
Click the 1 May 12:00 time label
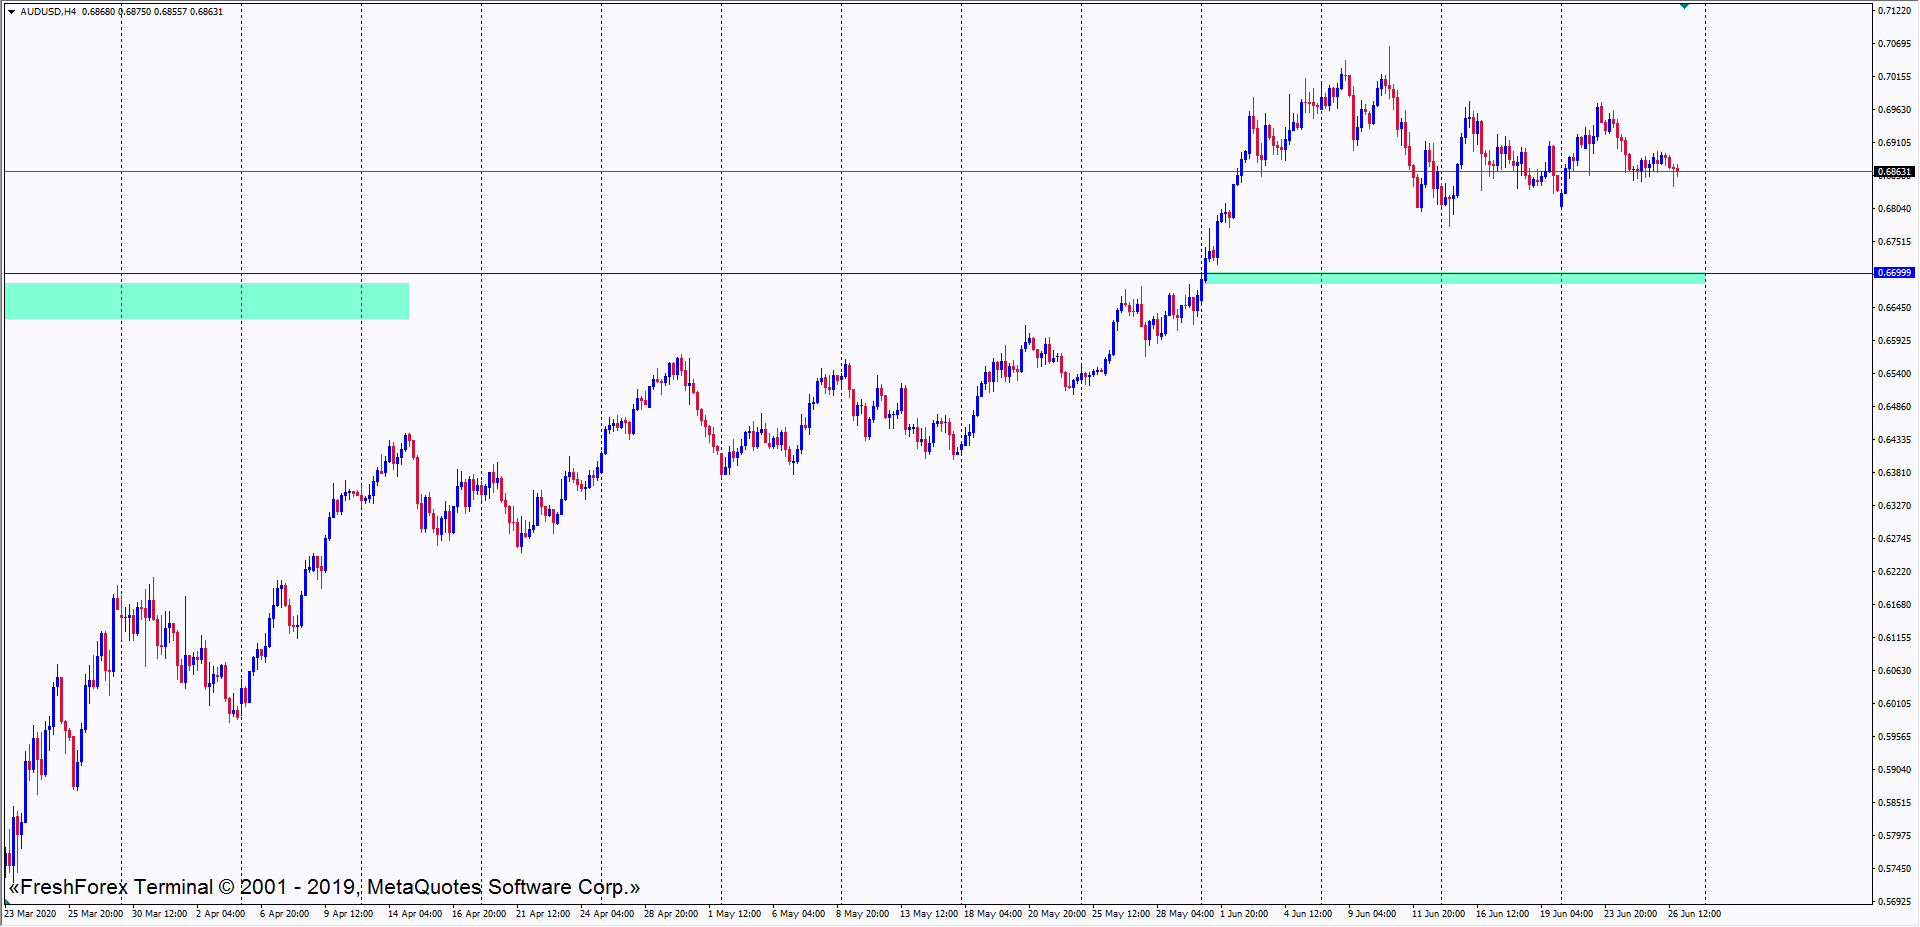coord(735,914)
